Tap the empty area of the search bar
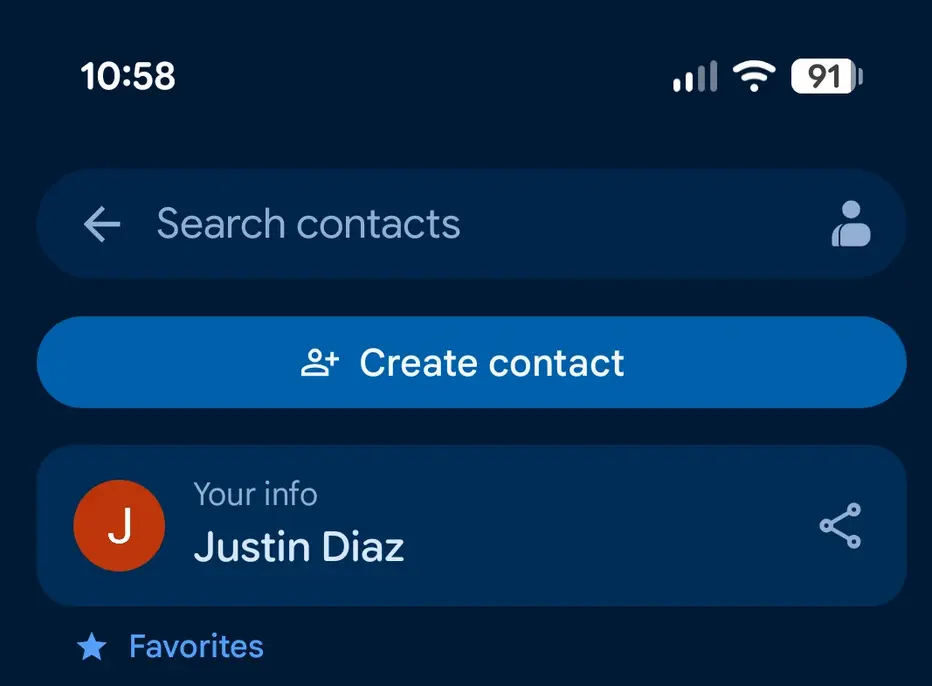This screenshot has height=686, width=932. [x=642, y=224]
